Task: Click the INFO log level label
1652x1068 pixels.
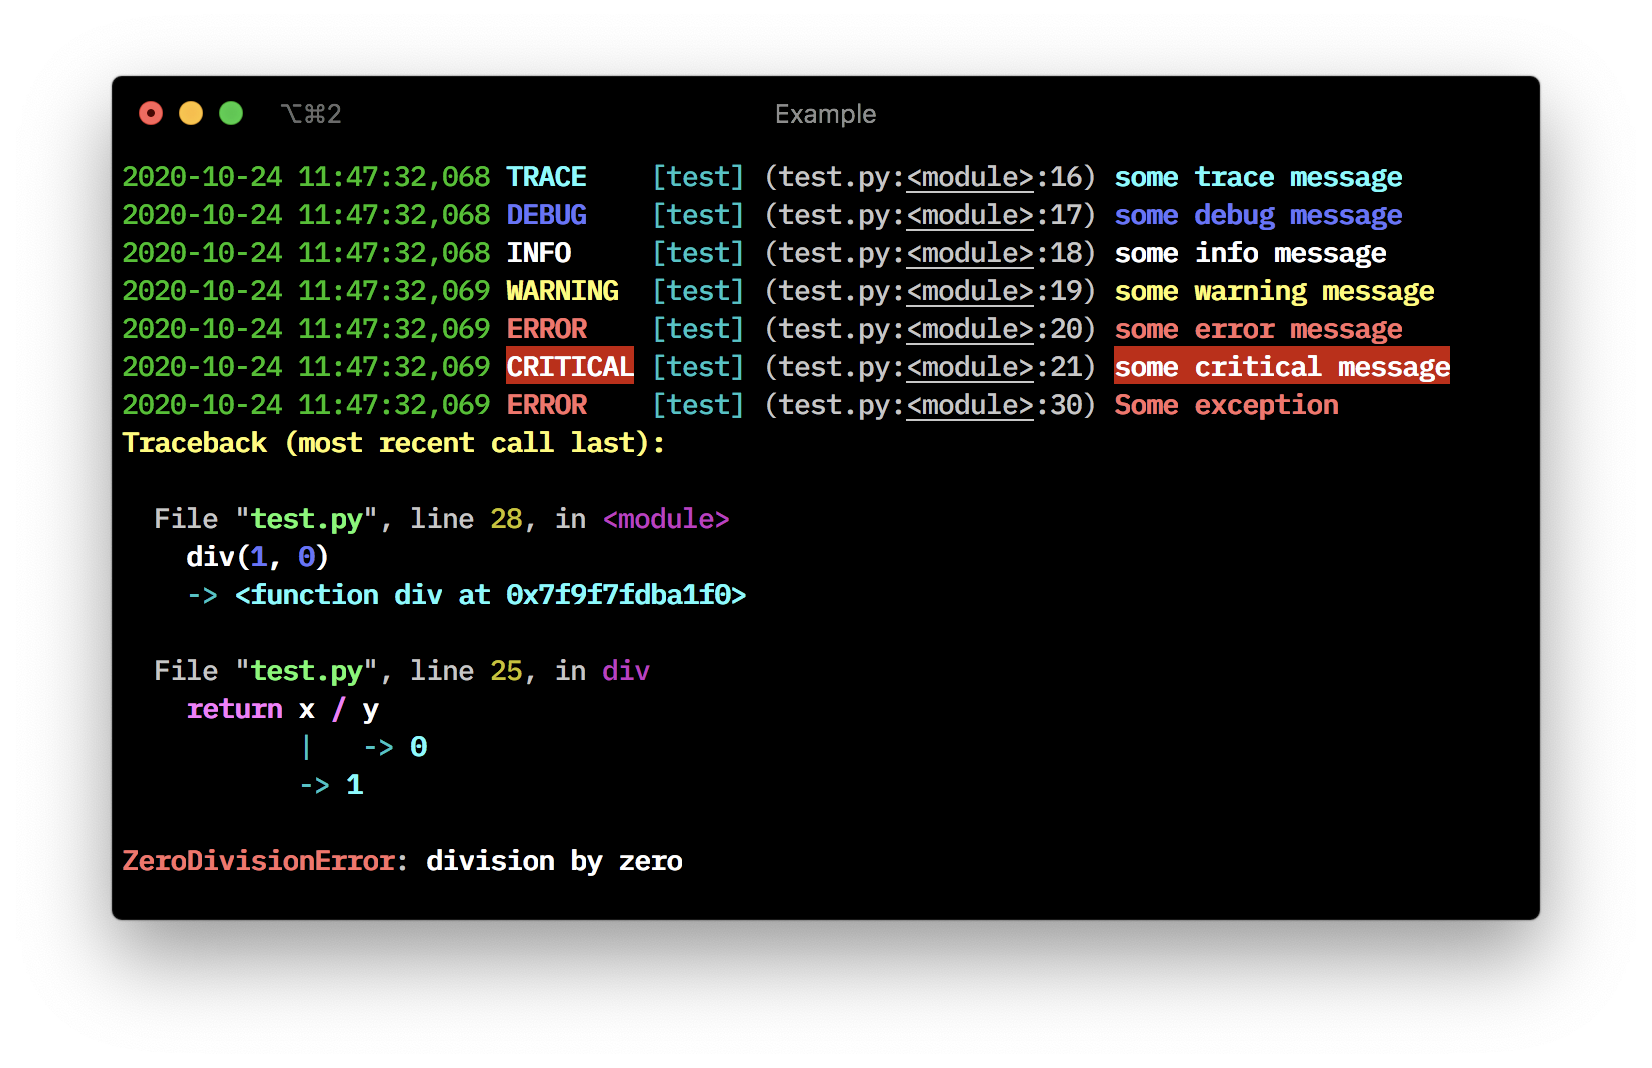Action: pyautogui.click(x=538, y=253)
